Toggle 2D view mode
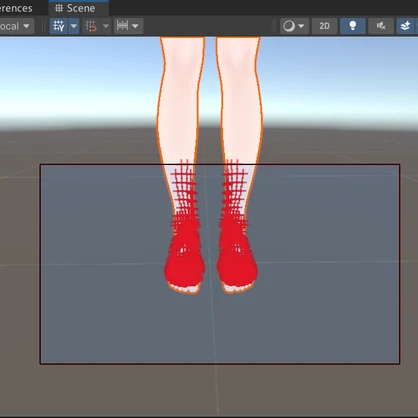 click(324, 26)
